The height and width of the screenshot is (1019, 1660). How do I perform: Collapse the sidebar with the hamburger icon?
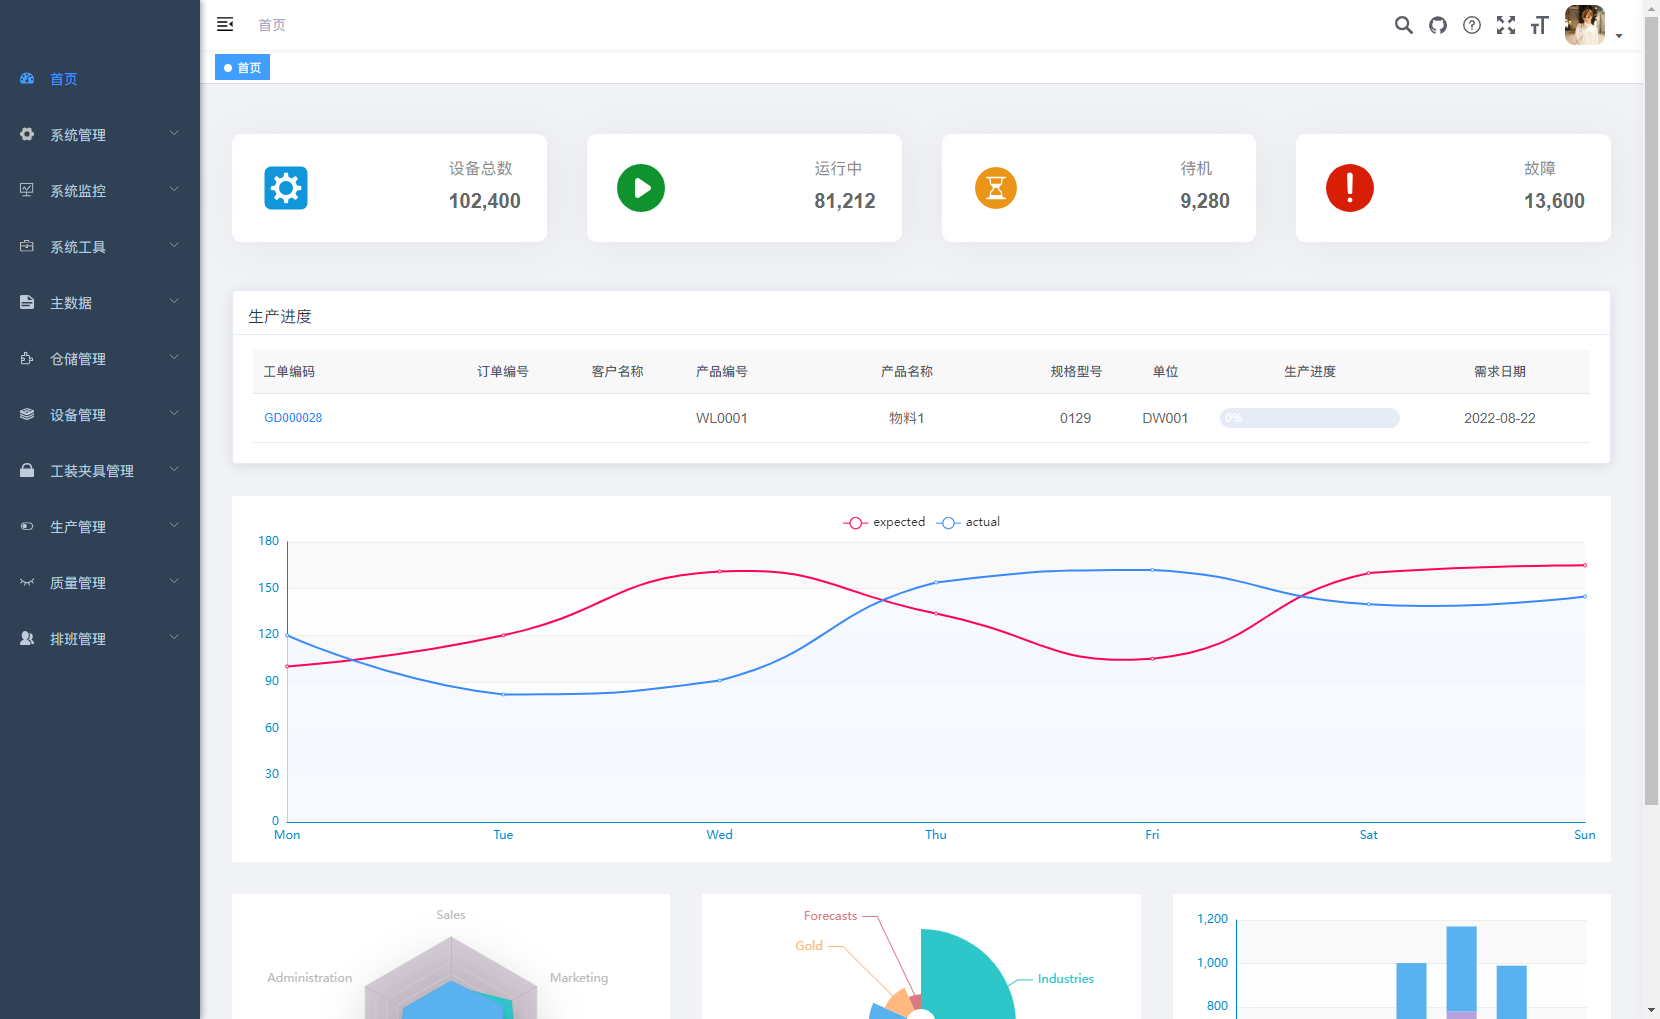[225, 24]
